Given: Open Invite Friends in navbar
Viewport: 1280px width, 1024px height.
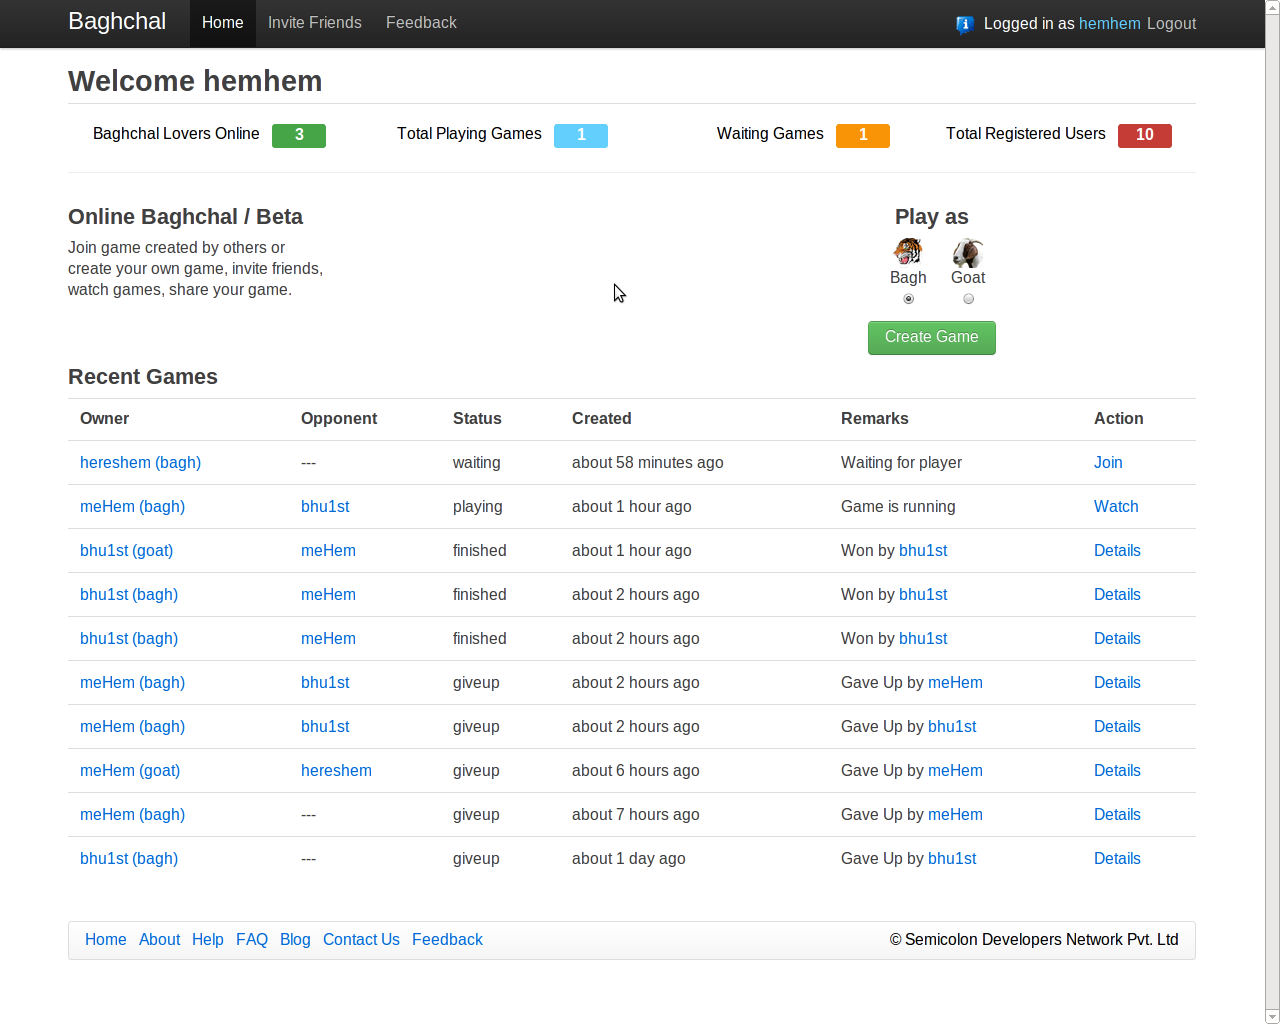Looking at the screenshot, I should (315, 23).
